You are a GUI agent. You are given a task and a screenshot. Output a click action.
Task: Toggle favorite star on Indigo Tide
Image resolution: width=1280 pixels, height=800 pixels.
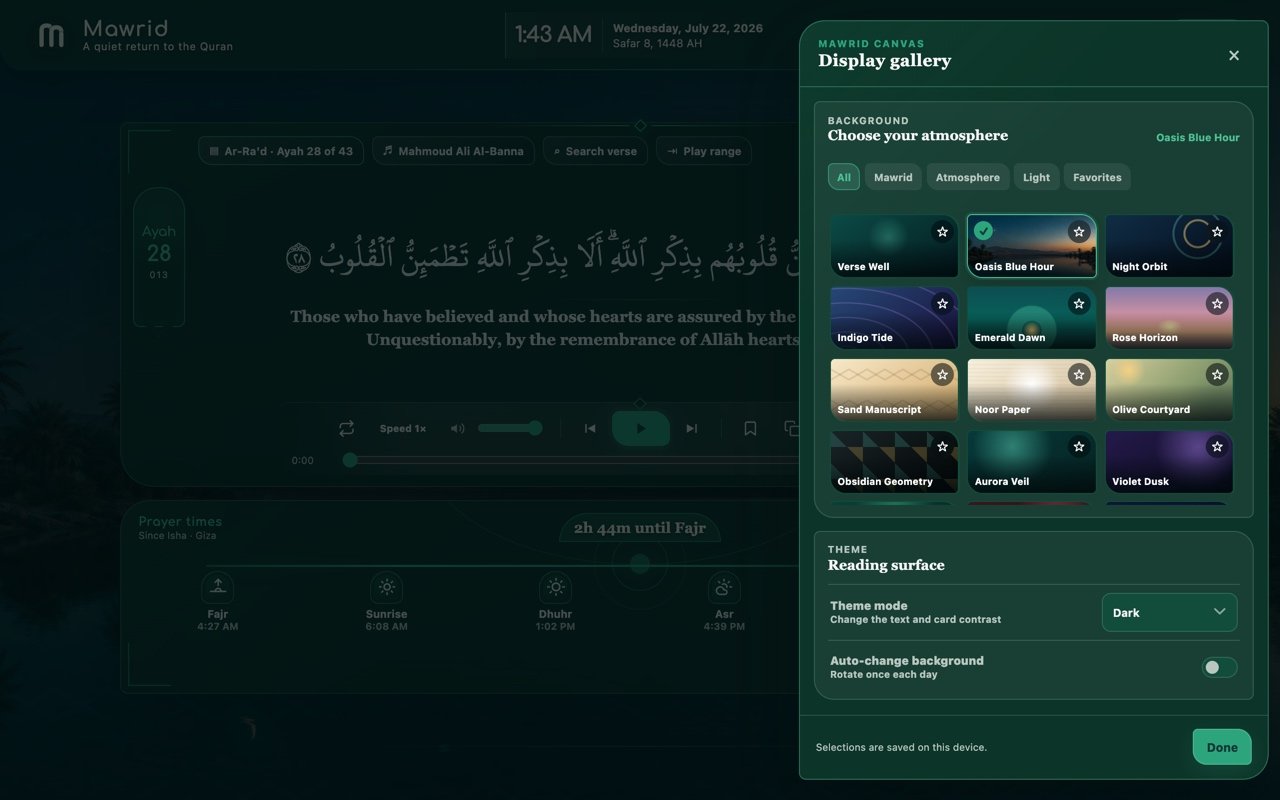(942, 303)
